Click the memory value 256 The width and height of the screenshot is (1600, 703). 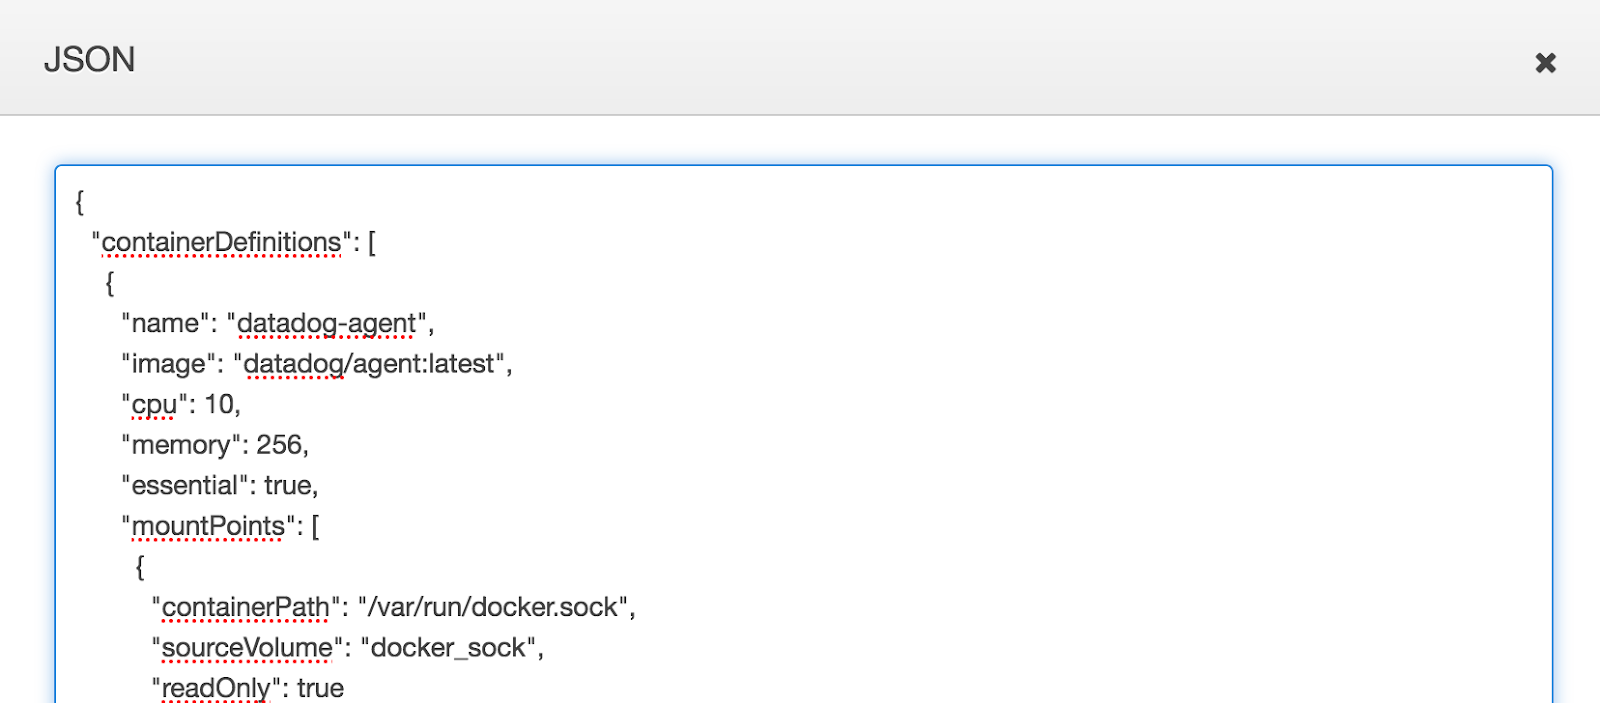click(279, 445)
